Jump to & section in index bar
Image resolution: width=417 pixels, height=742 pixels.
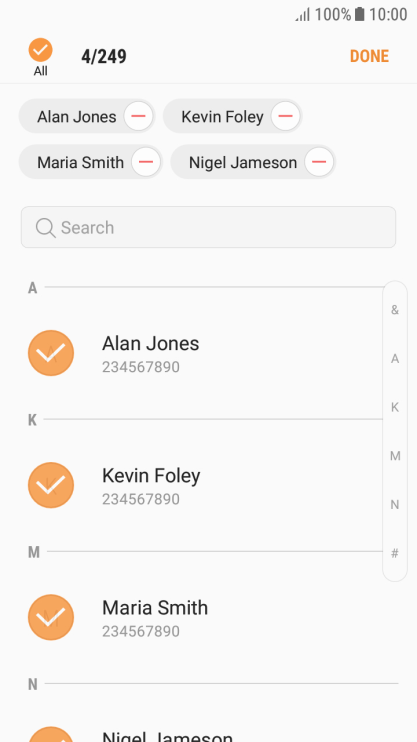coord(395,310)
